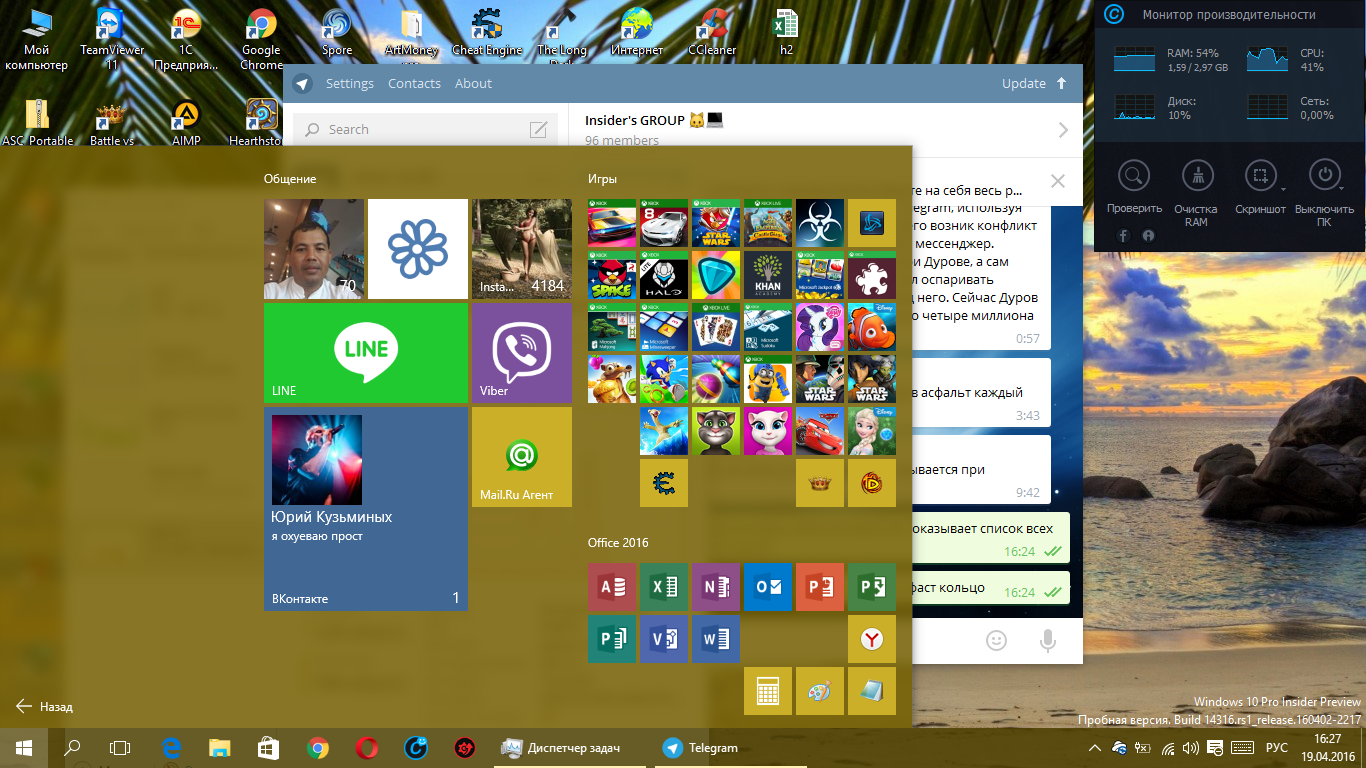Open the Visio 2016 tile

pos(664,639)
